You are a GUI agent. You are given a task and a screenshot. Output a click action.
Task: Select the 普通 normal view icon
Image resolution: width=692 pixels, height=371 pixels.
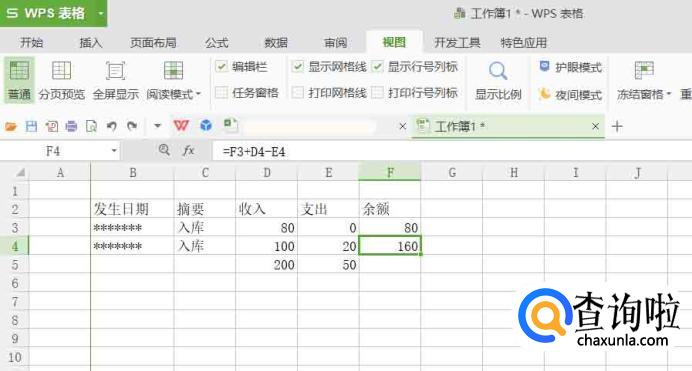[19, 71]
